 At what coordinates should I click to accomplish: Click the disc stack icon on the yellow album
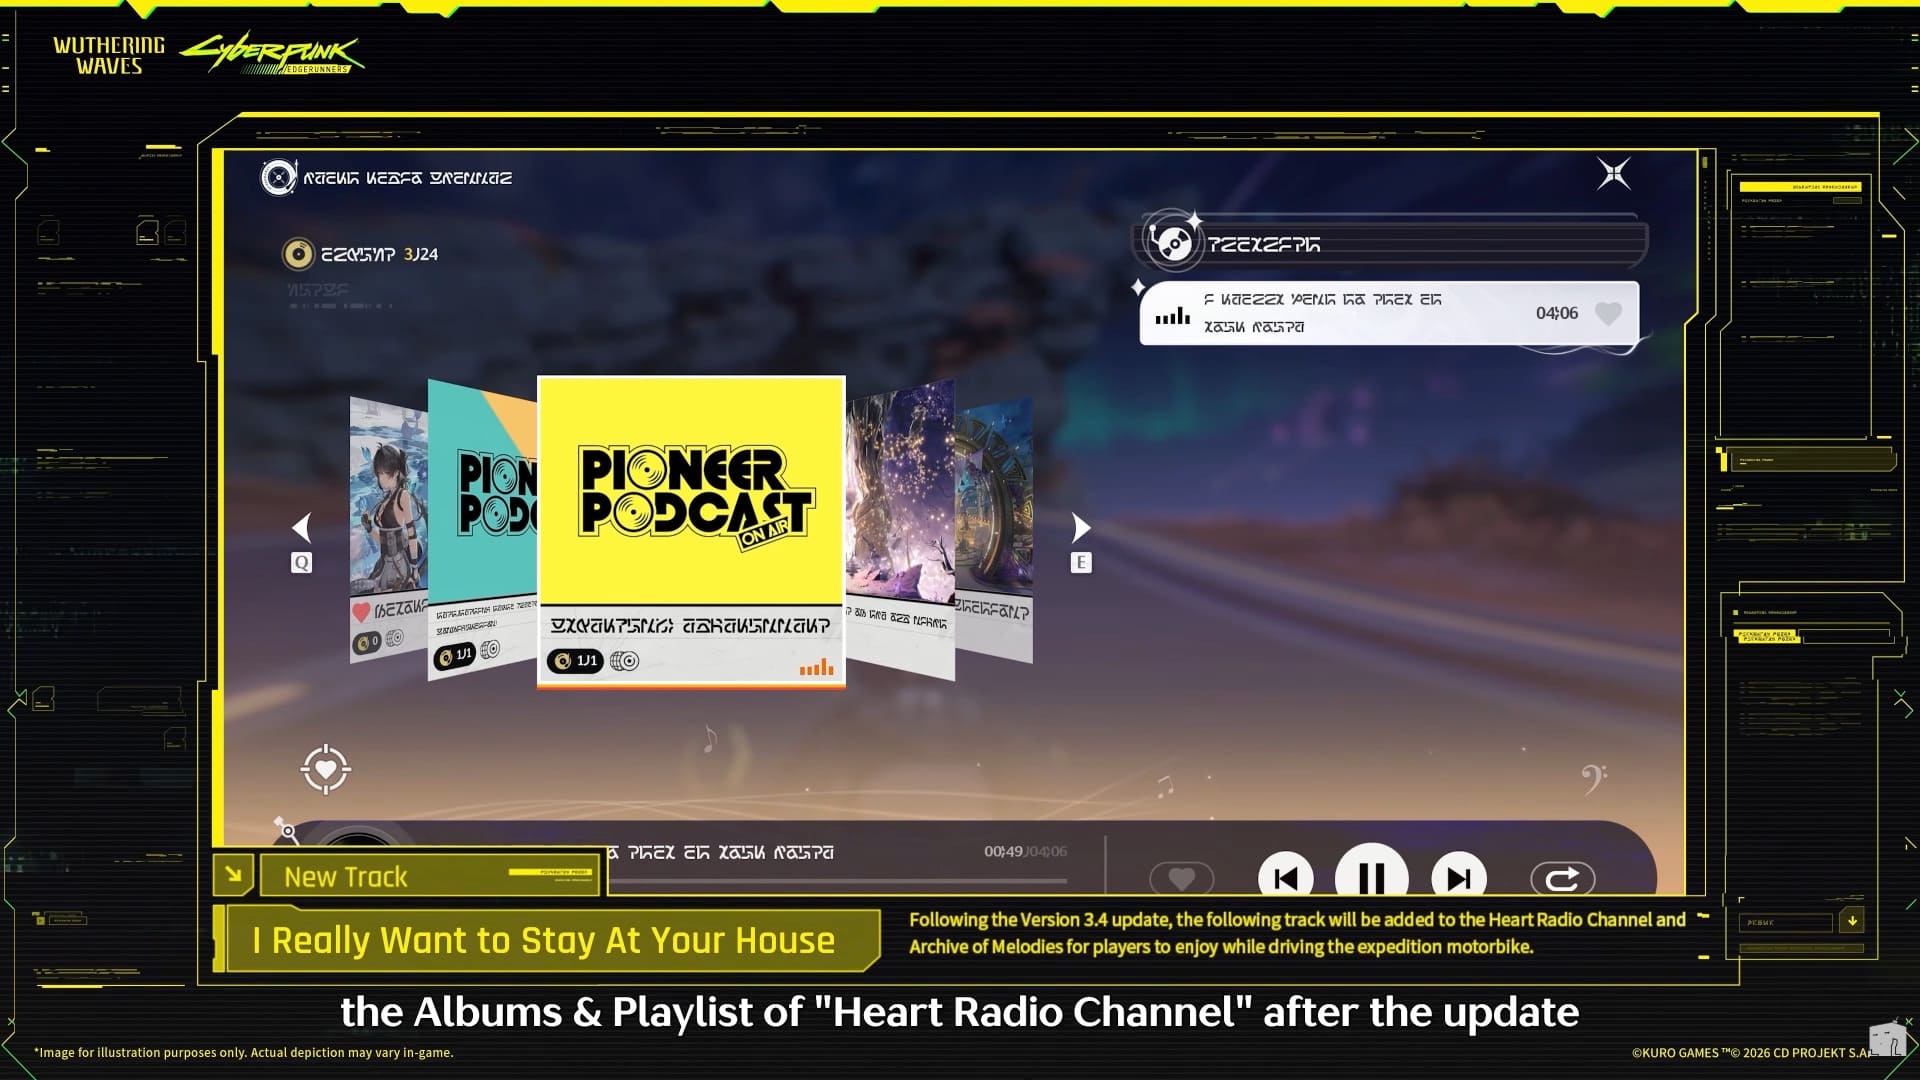pos(624,661)
